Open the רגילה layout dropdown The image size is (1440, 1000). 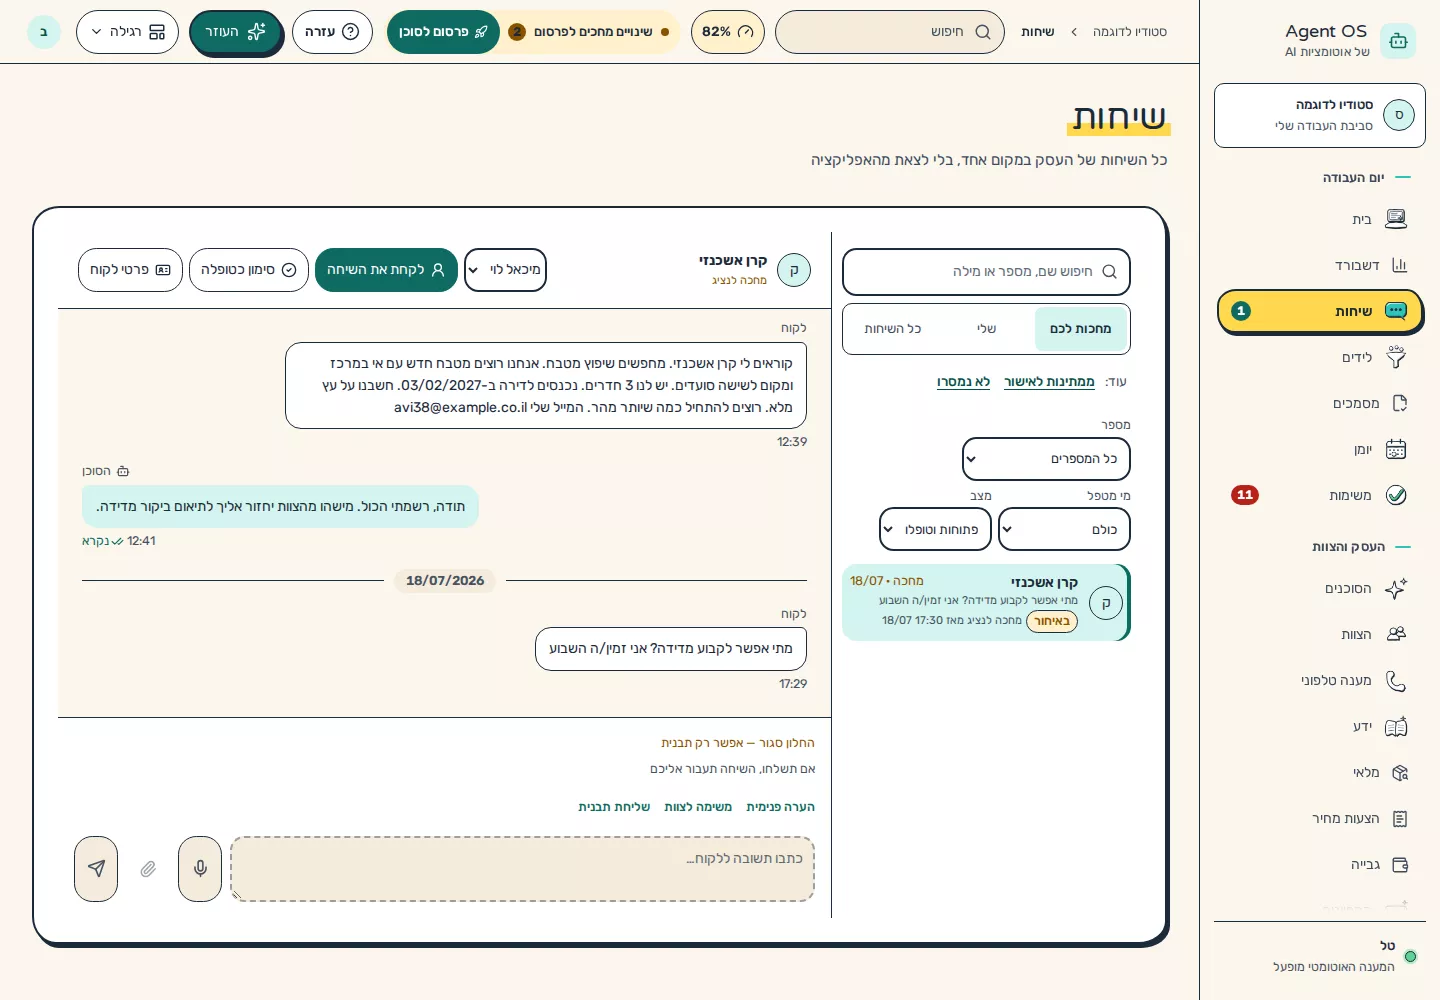pyautogui.click(x=127, y=32)
